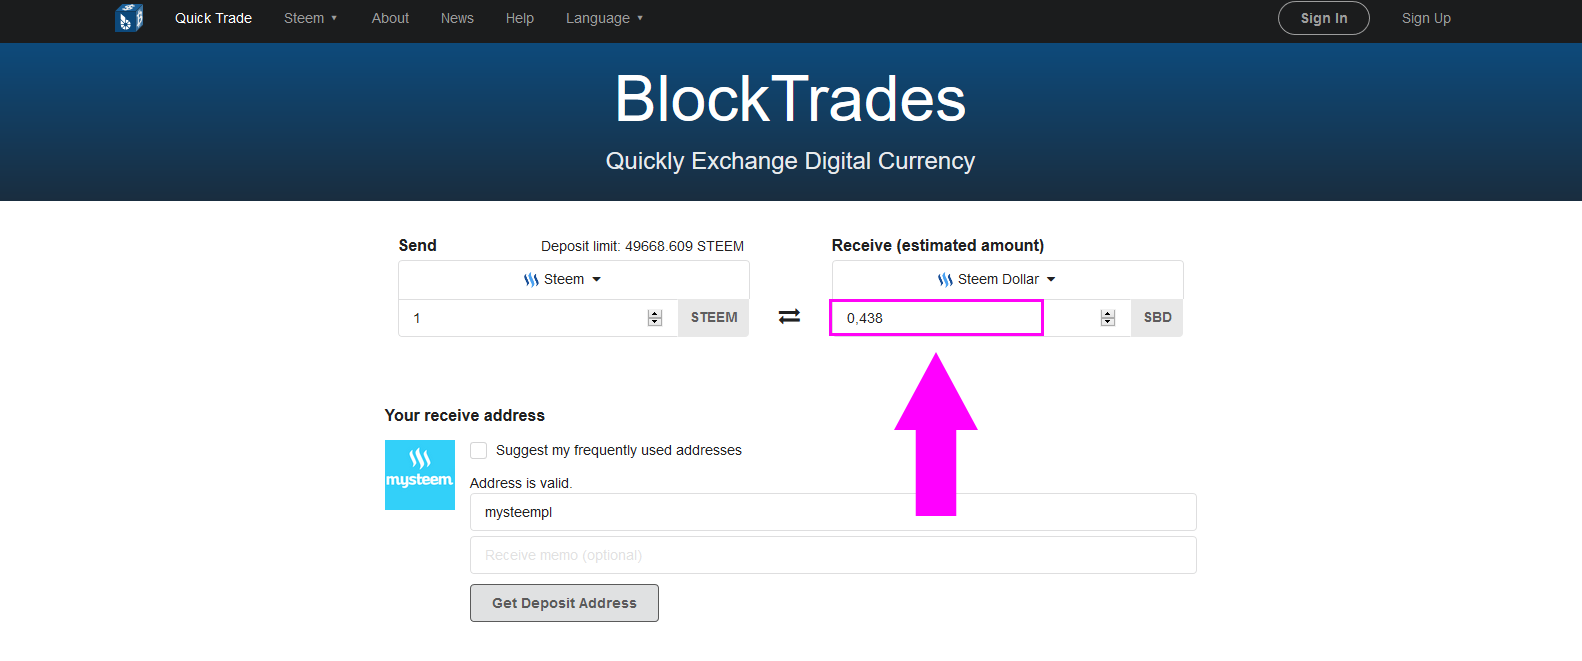This screenshot has width=1582, height=661.
Task: Click the BlockTrades heading title
Action: [790, 99]
